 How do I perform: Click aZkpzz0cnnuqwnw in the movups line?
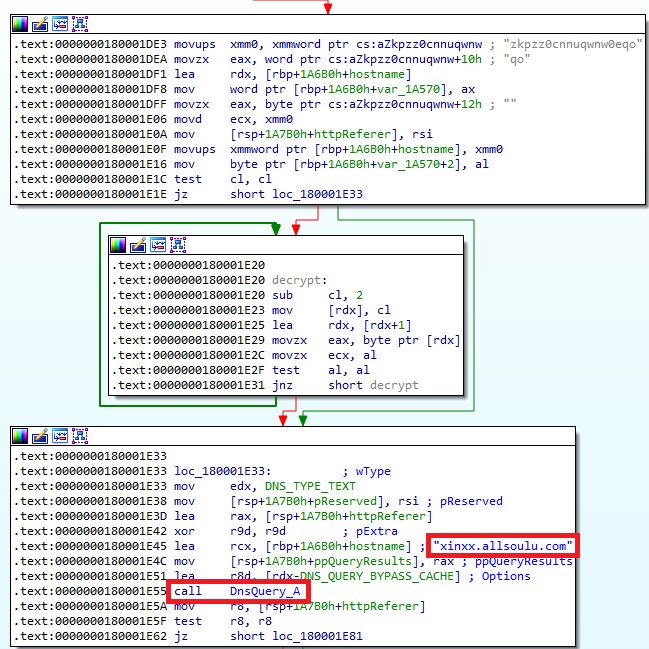click(x=429, y=44)
